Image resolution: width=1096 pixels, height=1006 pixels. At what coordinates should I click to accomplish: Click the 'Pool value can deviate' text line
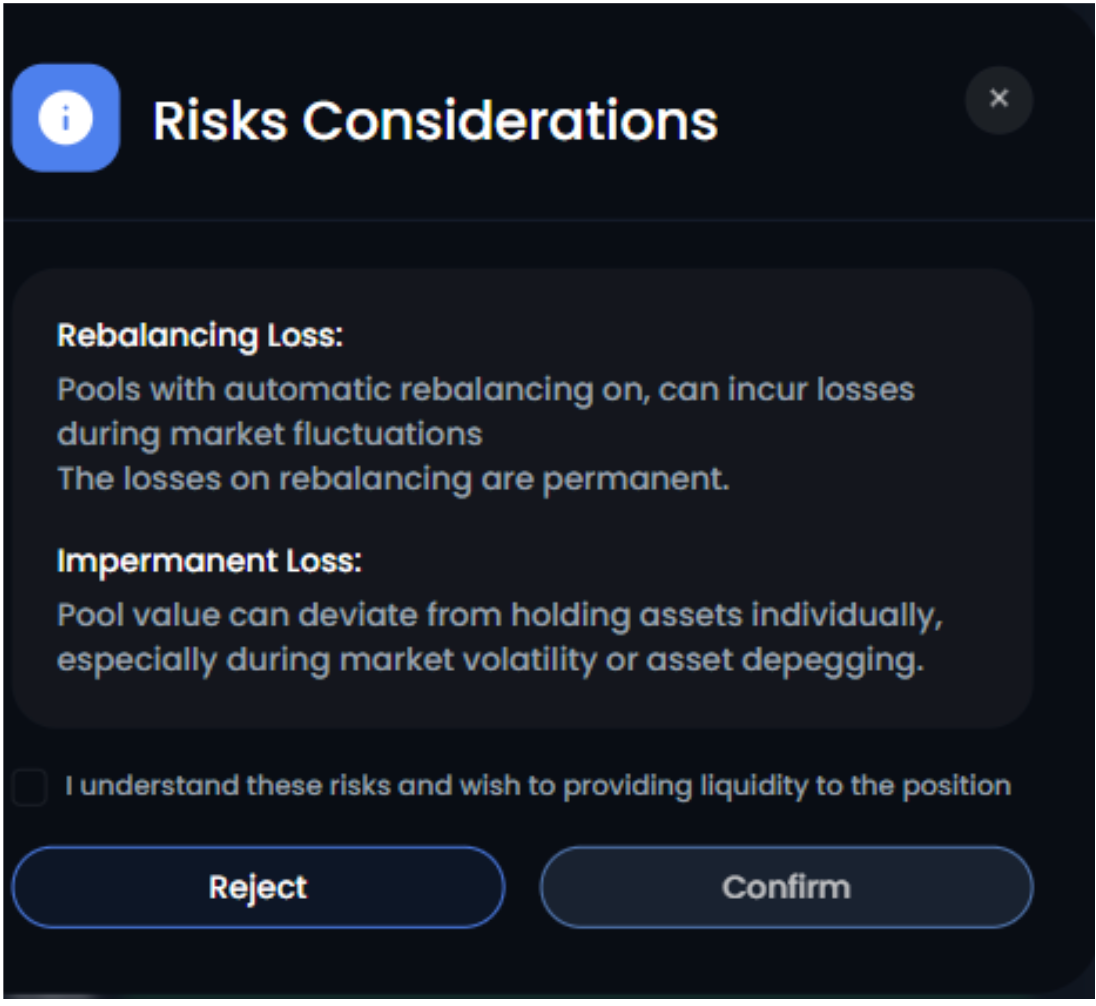pos(500,615)
